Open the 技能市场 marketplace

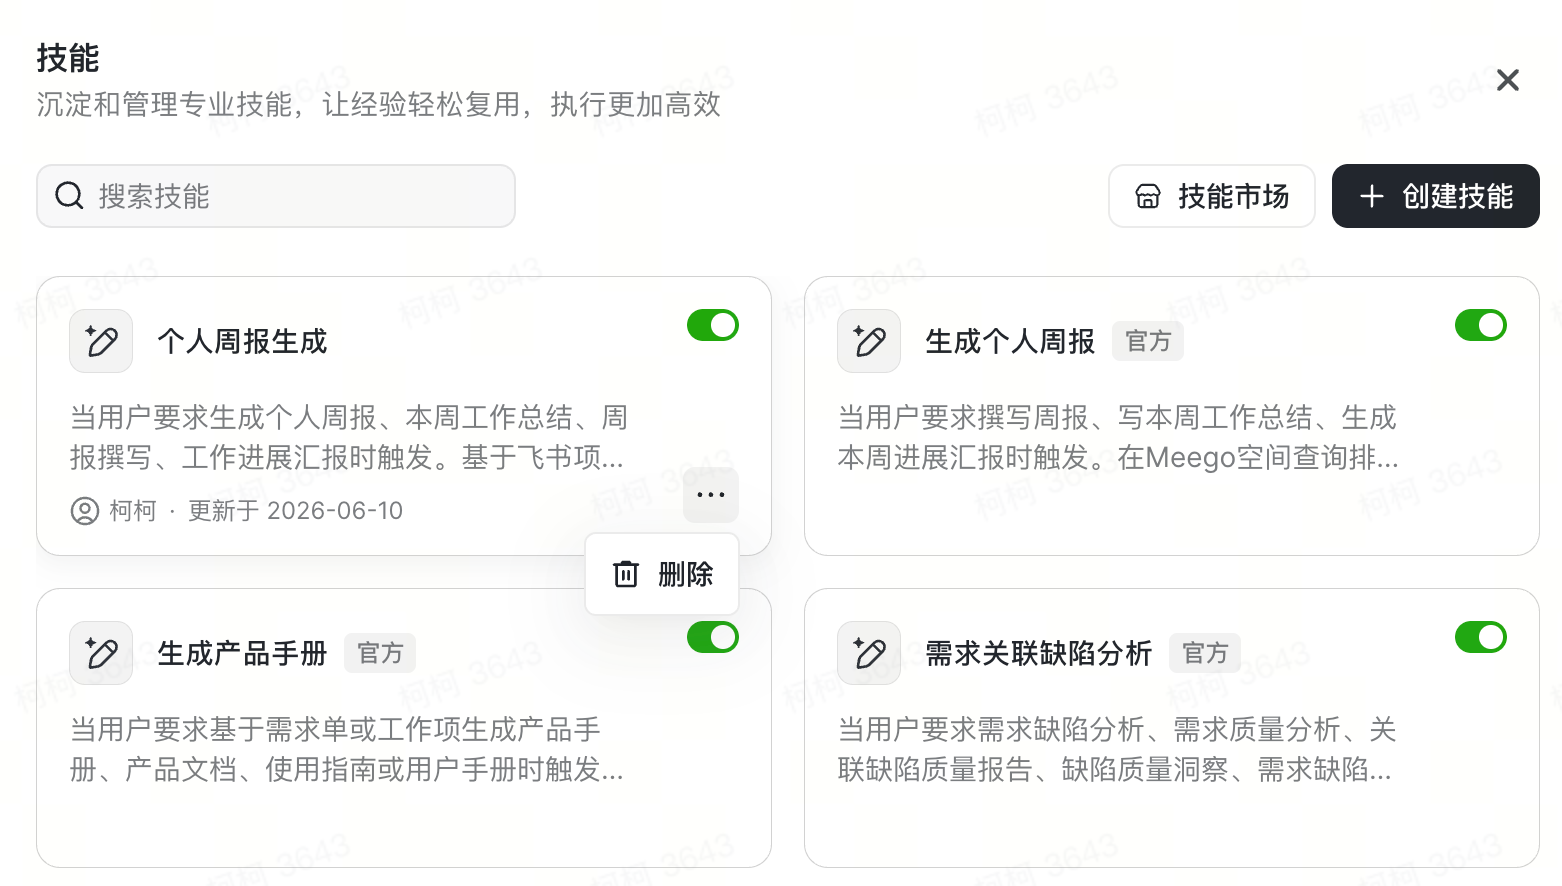click(1212, 196)
